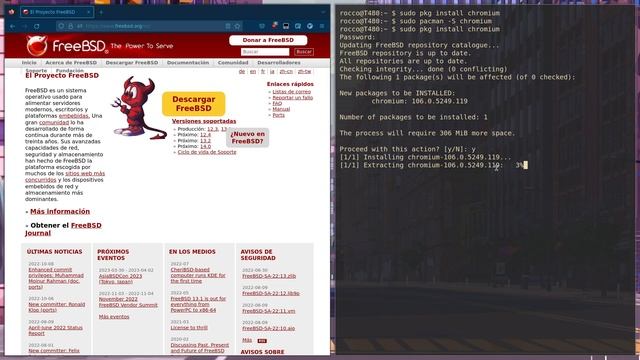Open the Acerca de FreeBSD menu

(71, 62)
